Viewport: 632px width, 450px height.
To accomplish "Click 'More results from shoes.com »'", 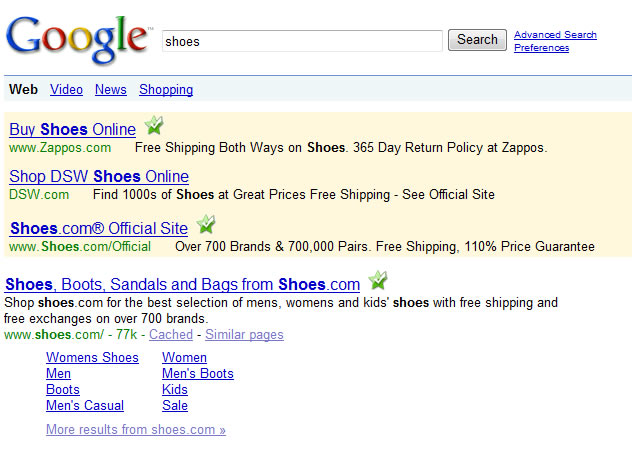I will click(x=136, y=430).
